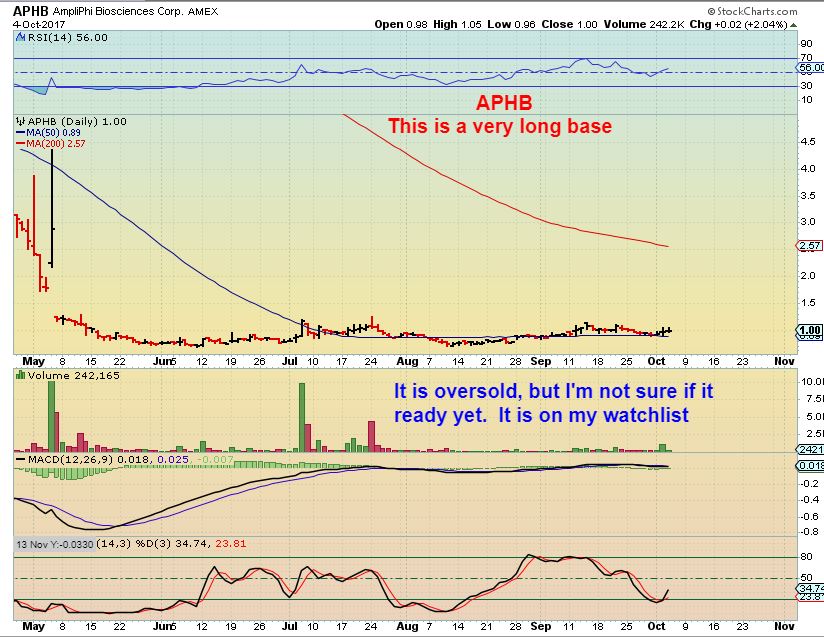This screenshot has height=637, width=824.
Task: Click the 90 label on the RSI axis
Action: click(x=806, y=44)
